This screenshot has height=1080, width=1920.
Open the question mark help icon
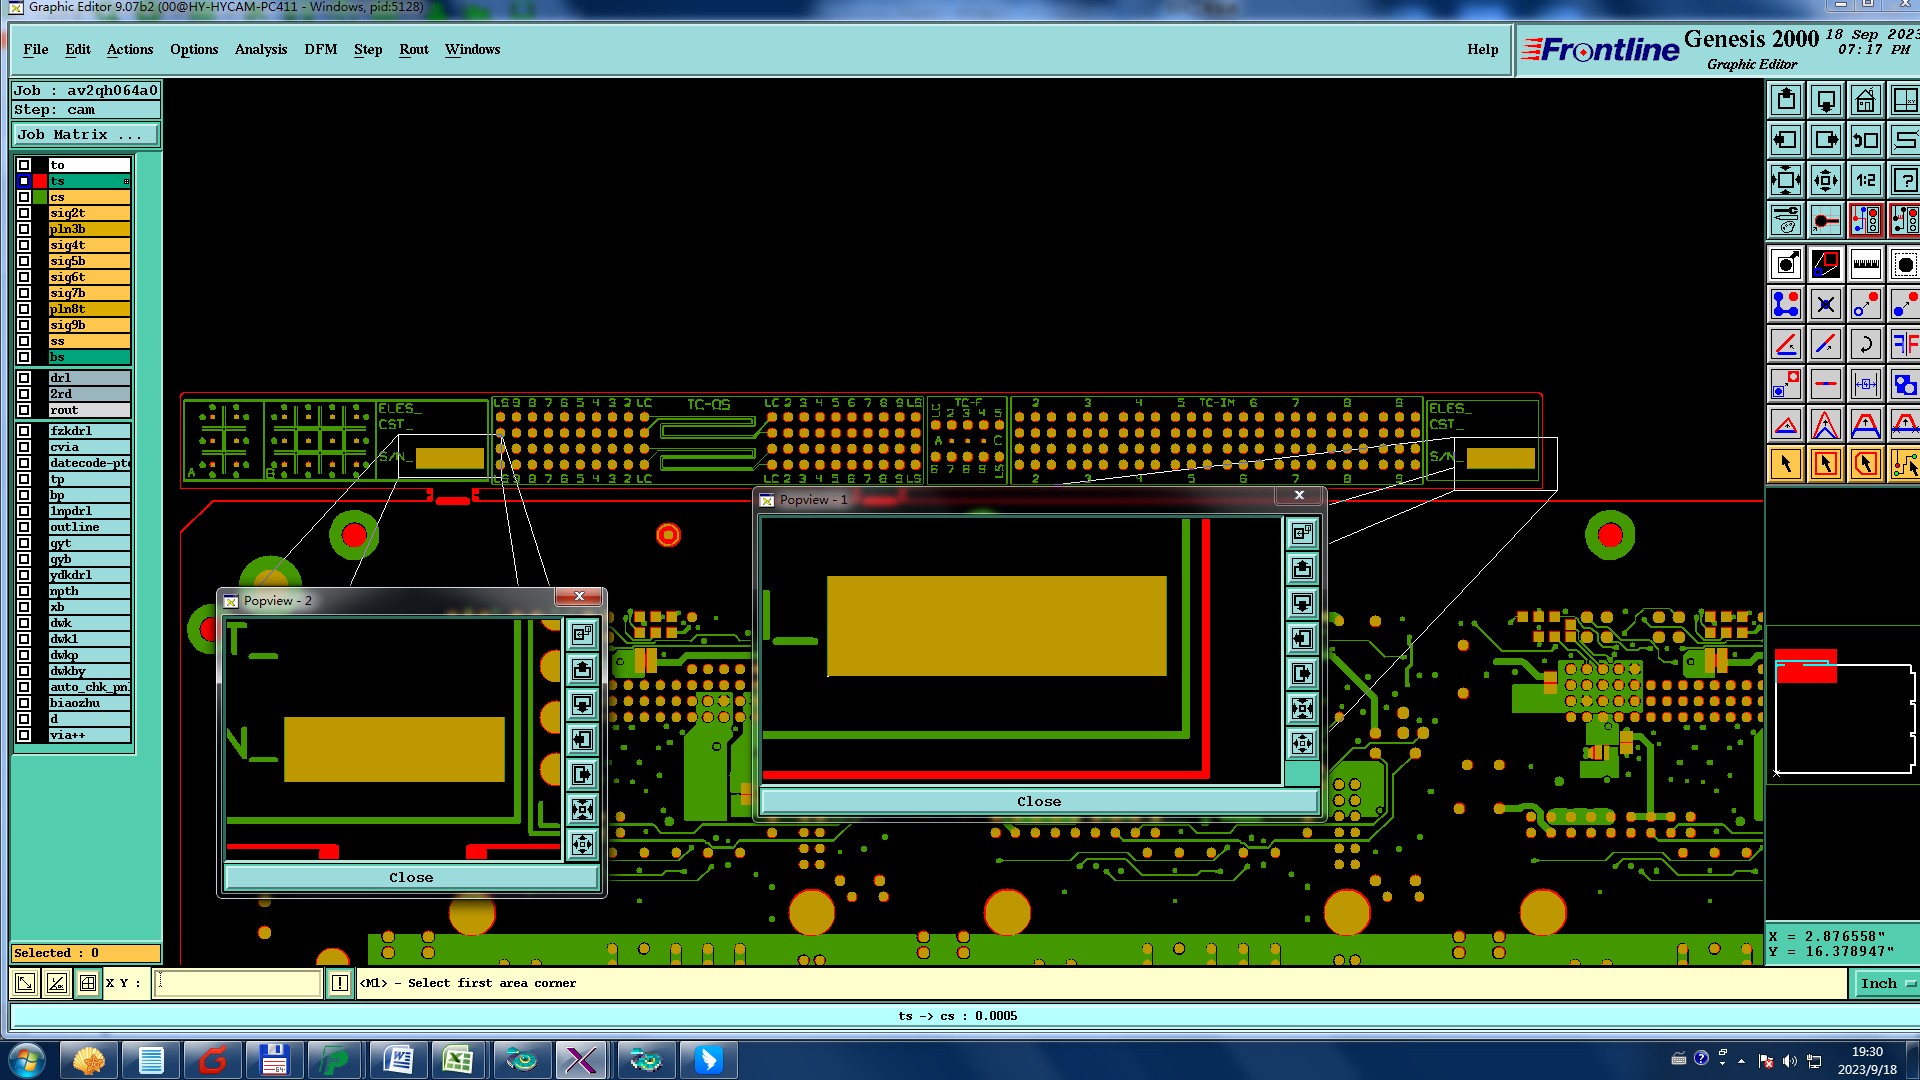[1904, 181]
